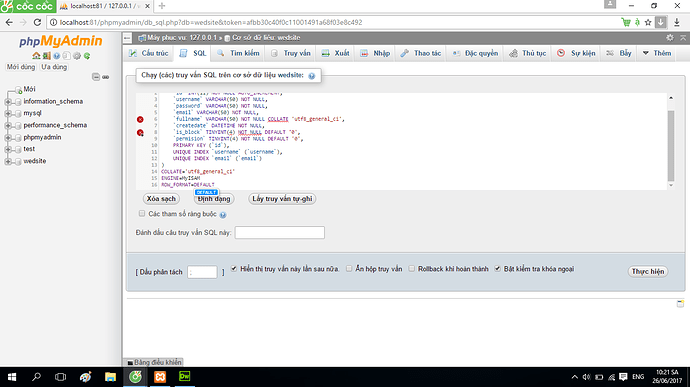Open the navigation settings gear icon in sidebar

[x=77, y=56]
